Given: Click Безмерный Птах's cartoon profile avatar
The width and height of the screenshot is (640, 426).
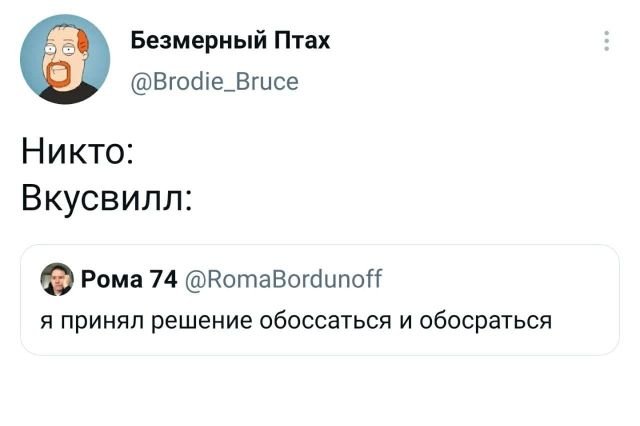Looking at the screenshot, I should click(x=59, y=59).
